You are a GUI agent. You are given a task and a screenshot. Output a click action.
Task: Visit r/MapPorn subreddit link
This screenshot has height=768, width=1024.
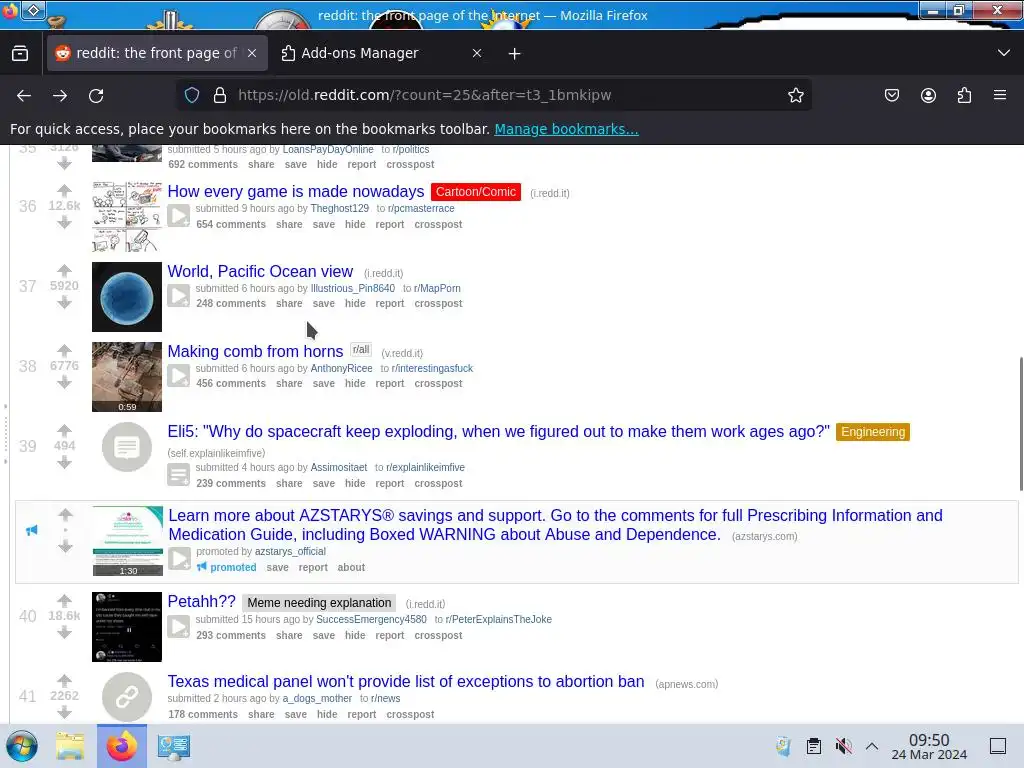click(437, 288)
